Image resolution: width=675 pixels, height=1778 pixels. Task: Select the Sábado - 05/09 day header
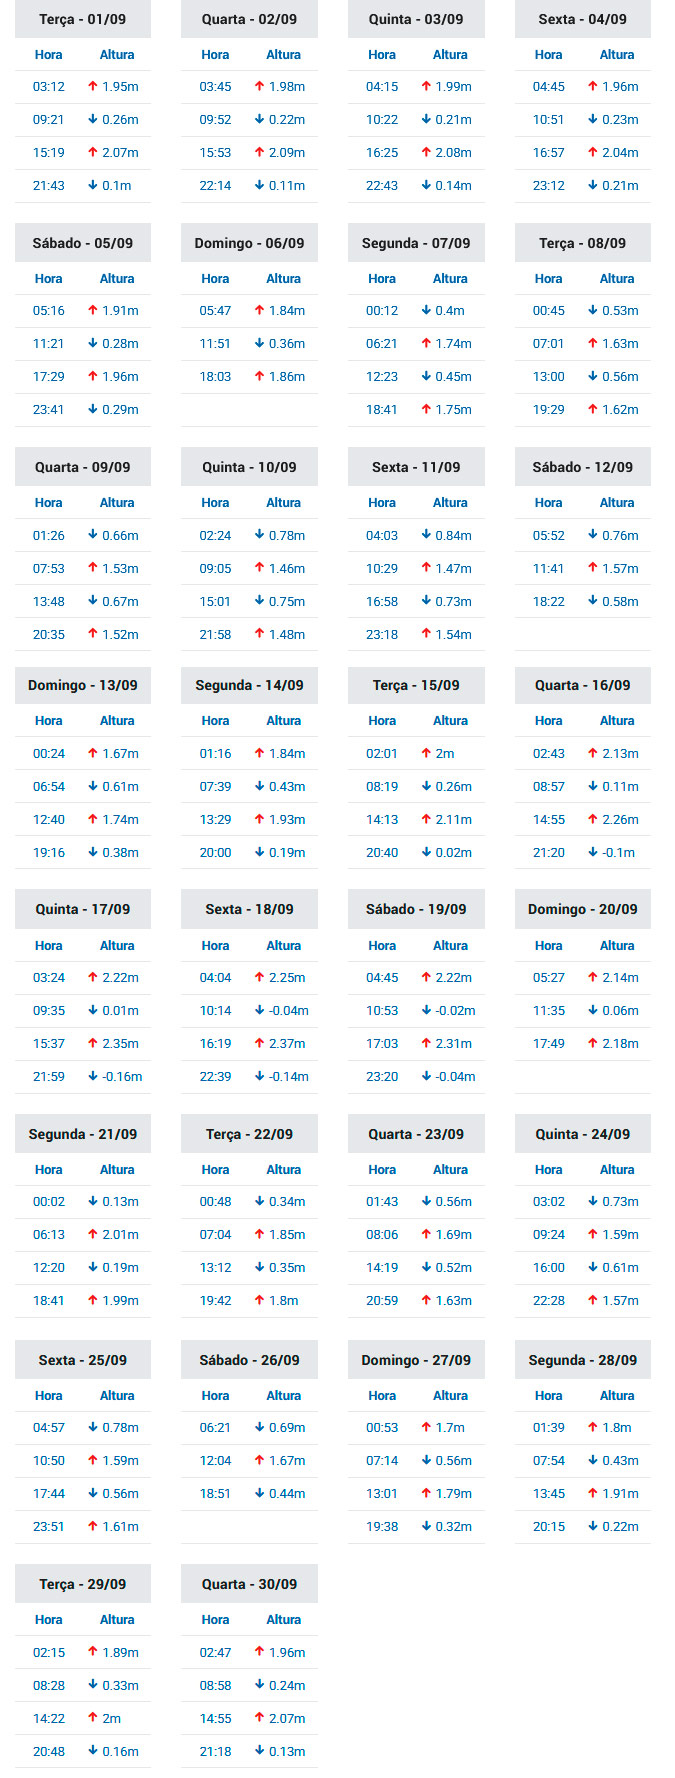83,243
